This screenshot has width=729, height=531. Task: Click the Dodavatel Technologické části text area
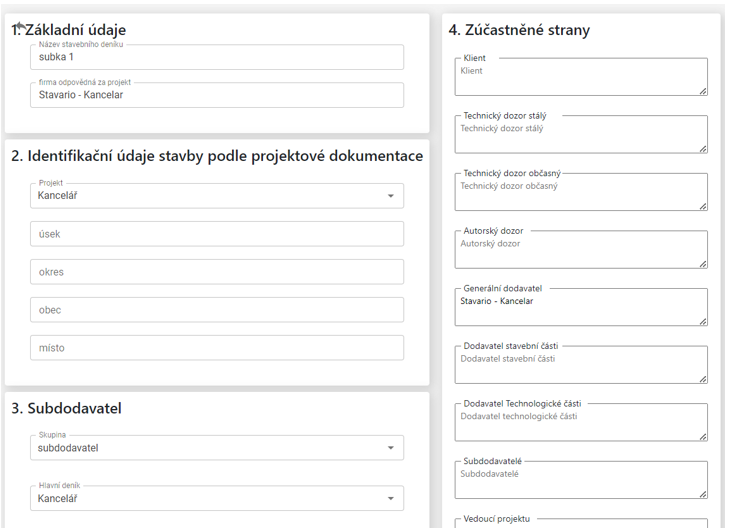tap(580, 423)
